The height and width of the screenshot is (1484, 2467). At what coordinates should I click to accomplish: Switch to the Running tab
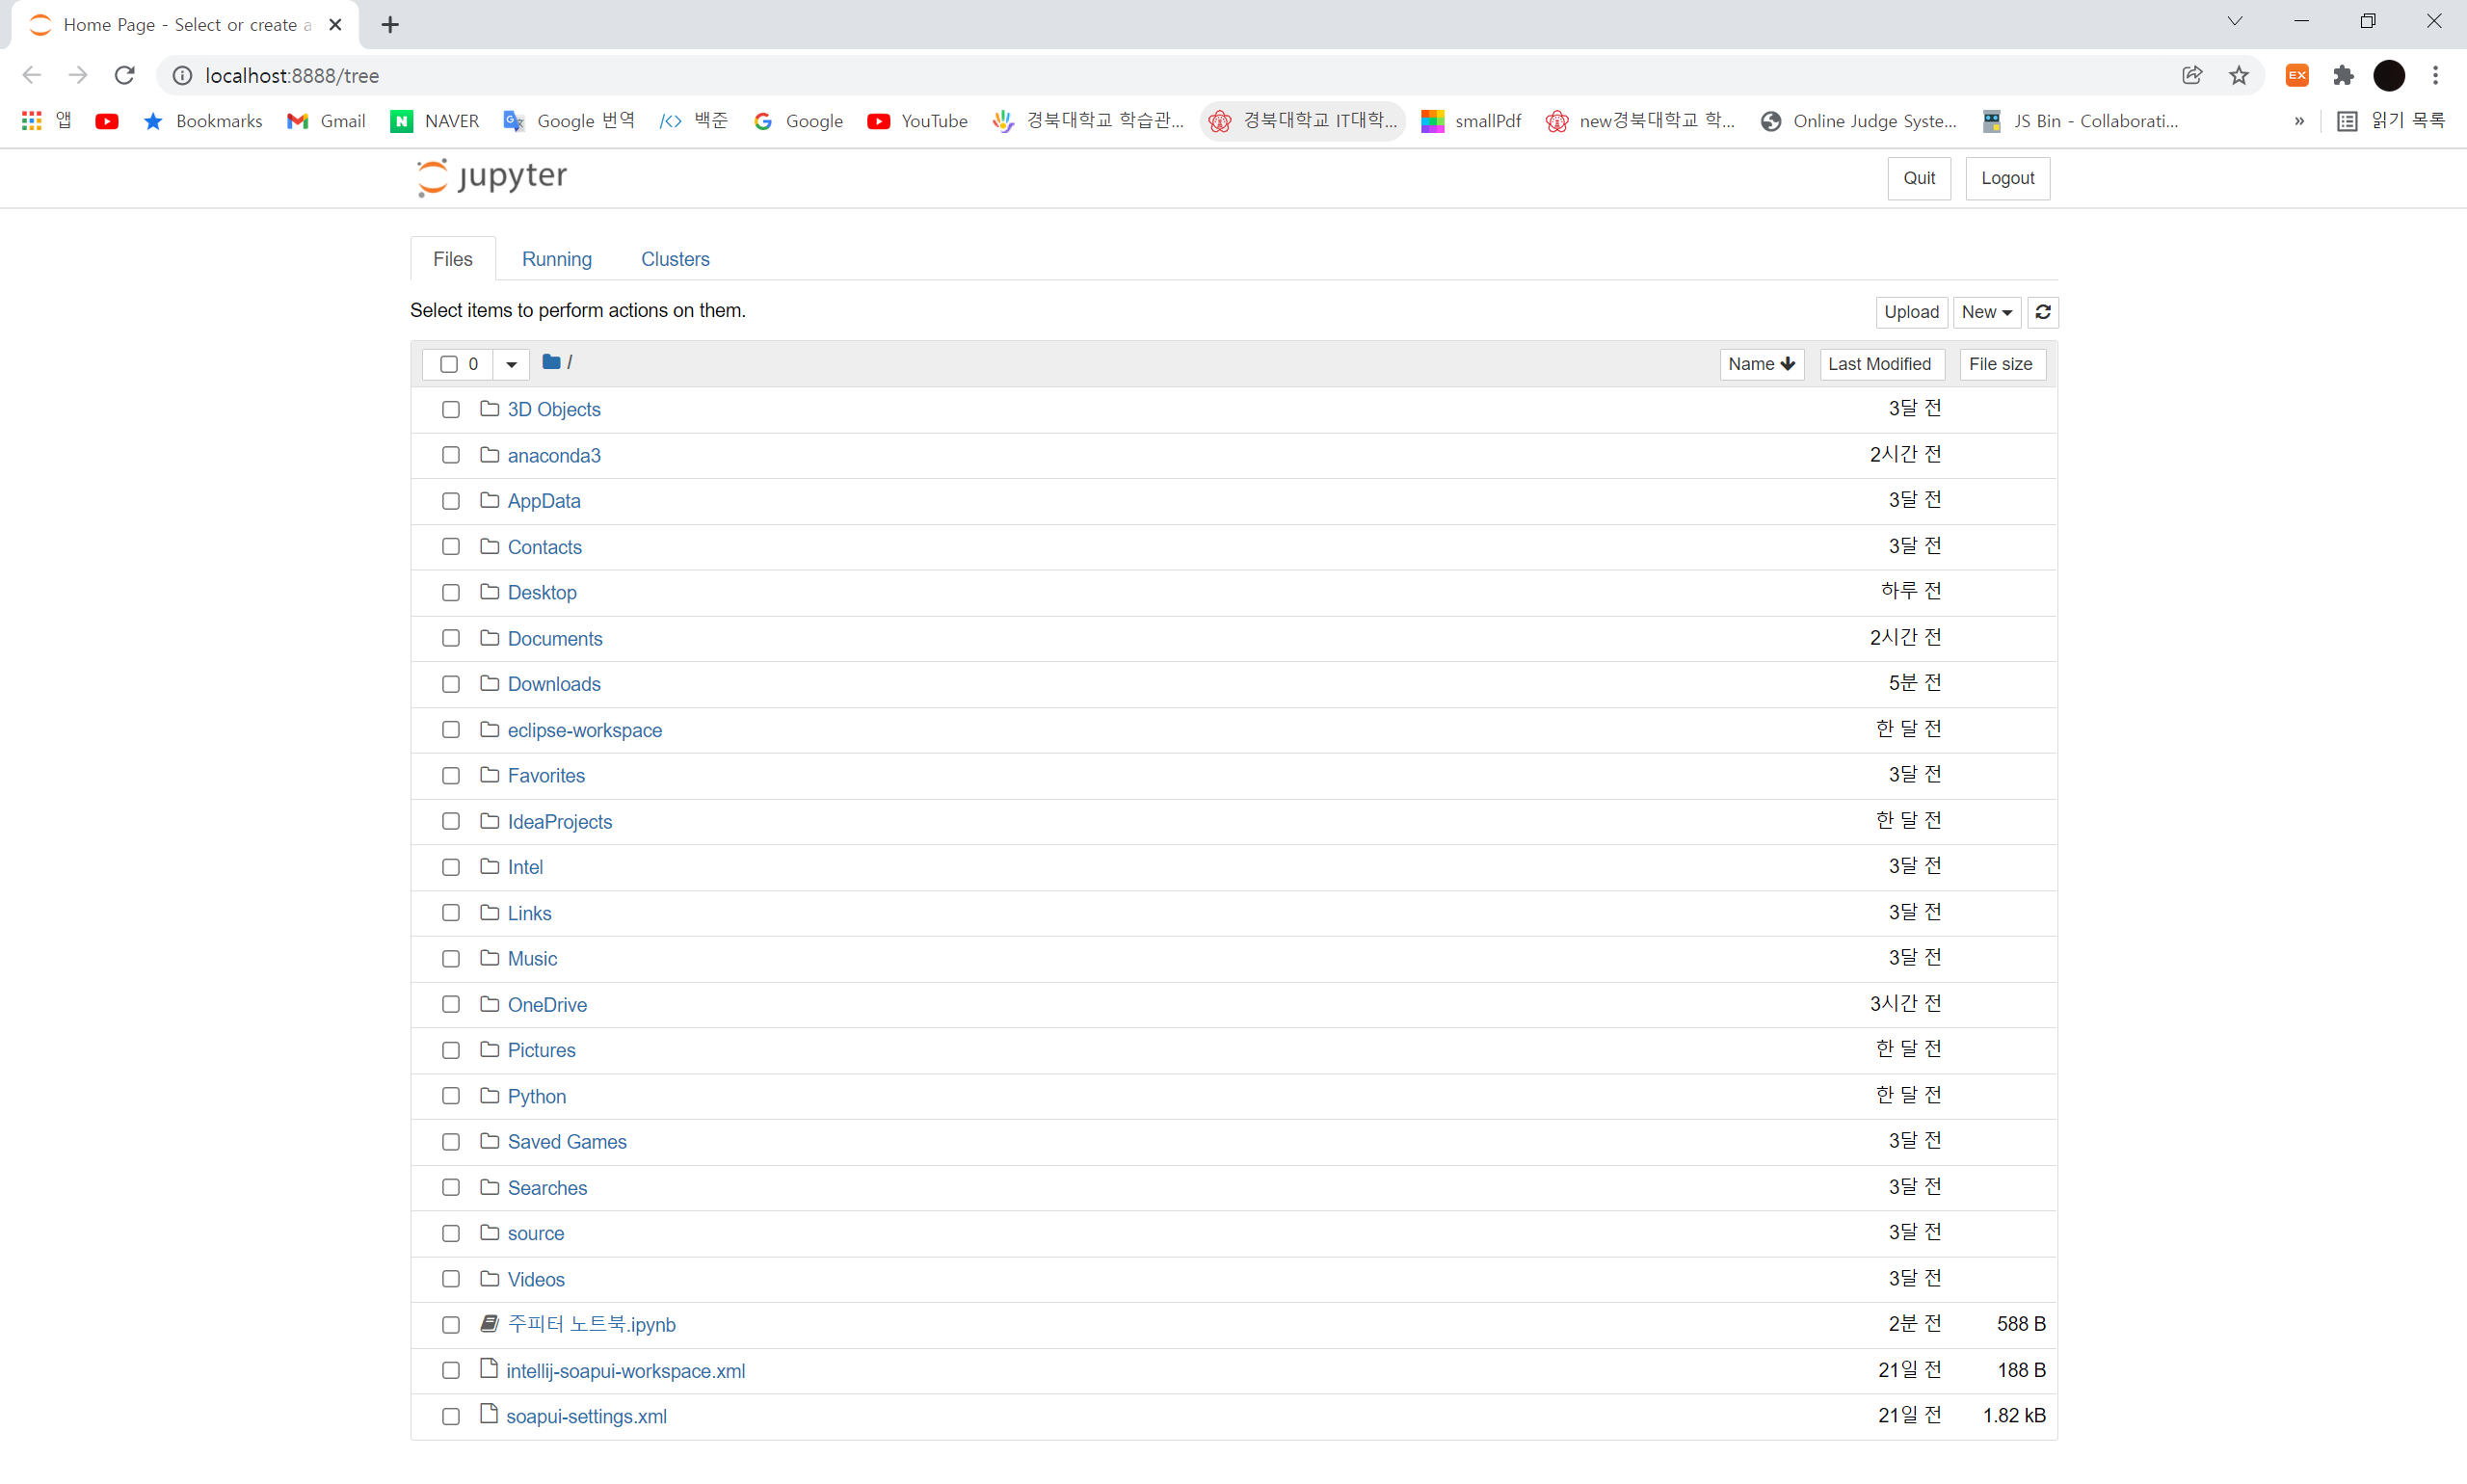point(556,259)
